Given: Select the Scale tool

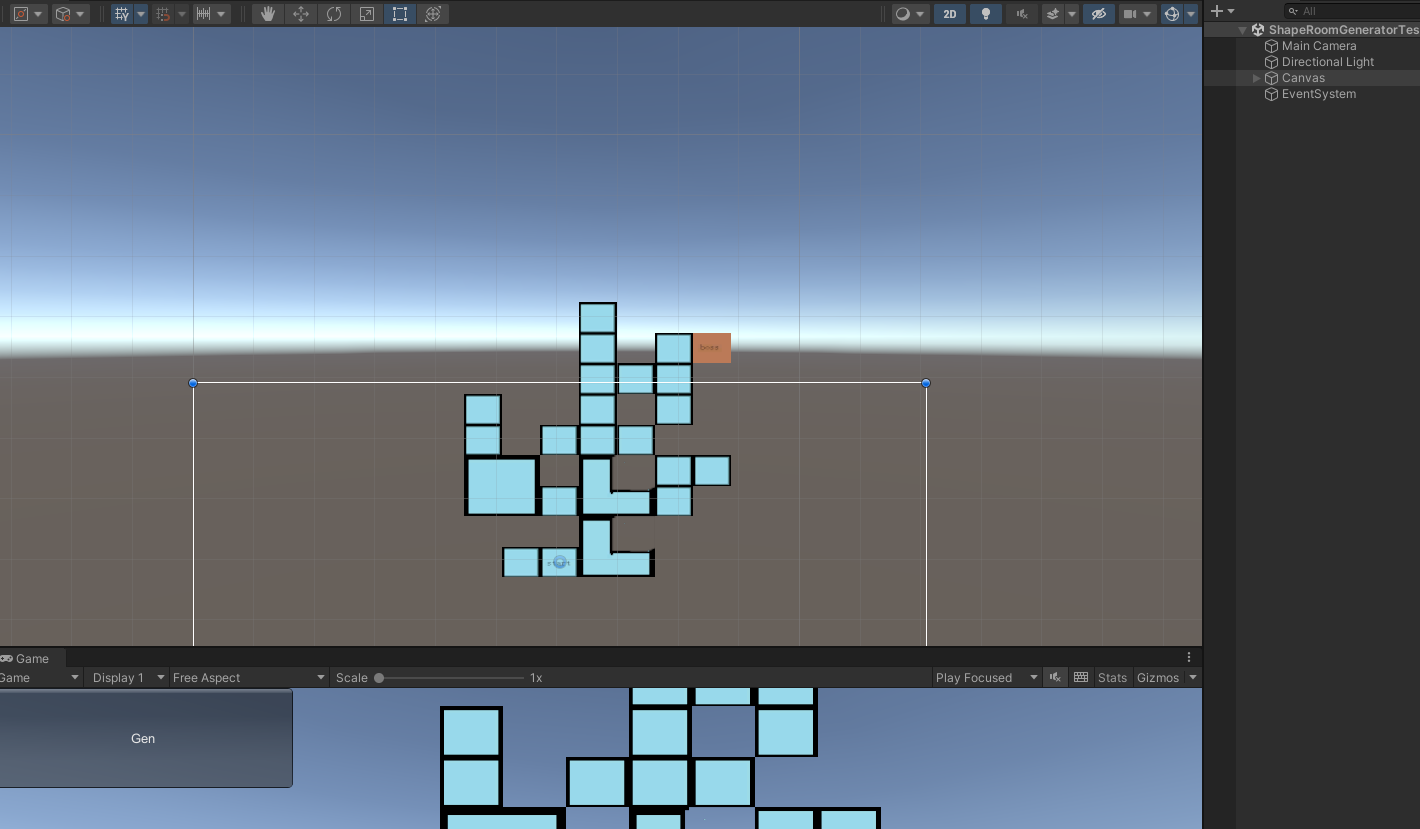Looking at the screenshot, I should point(366,13).
